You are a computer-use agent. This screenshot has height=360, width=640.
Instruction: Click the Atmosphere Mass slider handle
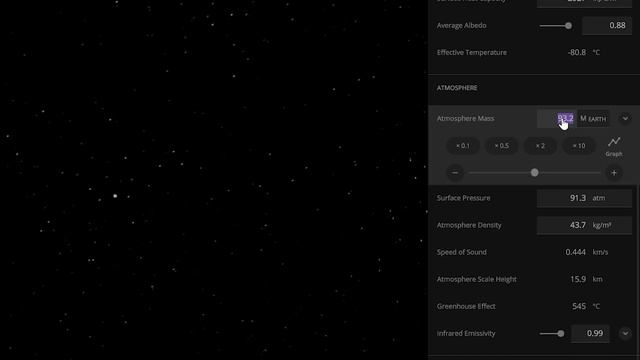click(534, 173)
